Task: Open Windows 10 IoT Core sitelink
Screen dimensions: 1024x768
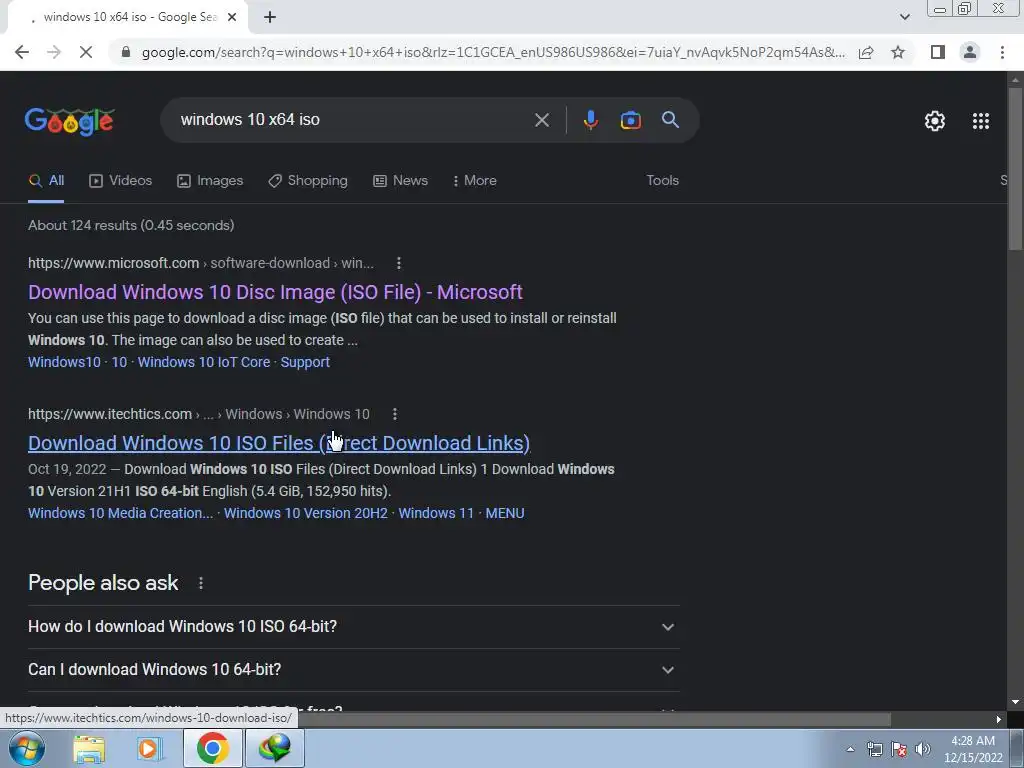Action: point(204,362)
